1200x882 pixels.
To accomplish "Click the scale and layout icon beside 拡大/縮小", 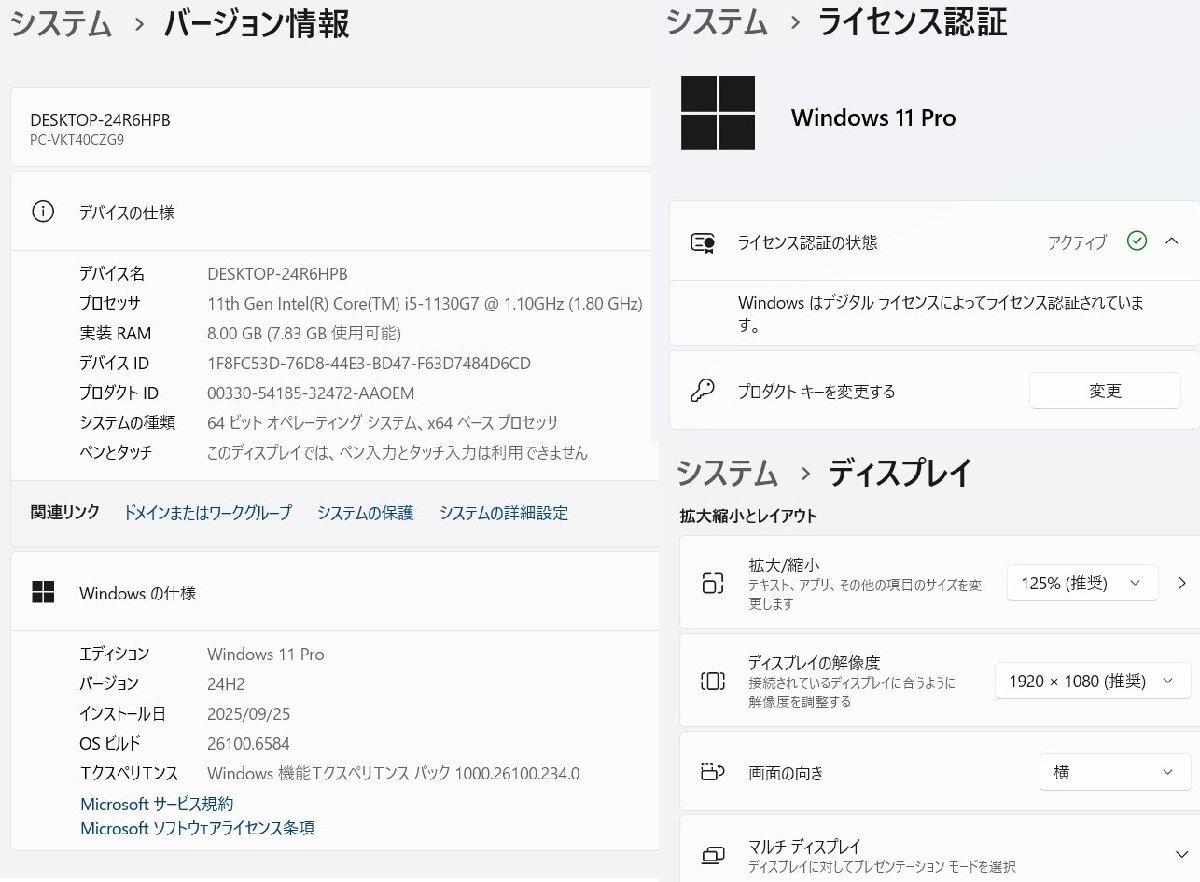I will pos(711,583).
